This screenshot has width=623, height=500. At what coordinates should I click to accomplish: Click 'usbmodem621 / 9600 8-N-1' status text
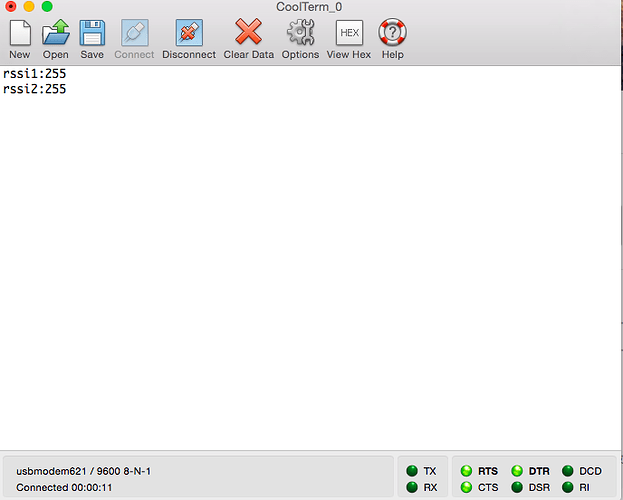pyautogui.click(x=83, y=471)
